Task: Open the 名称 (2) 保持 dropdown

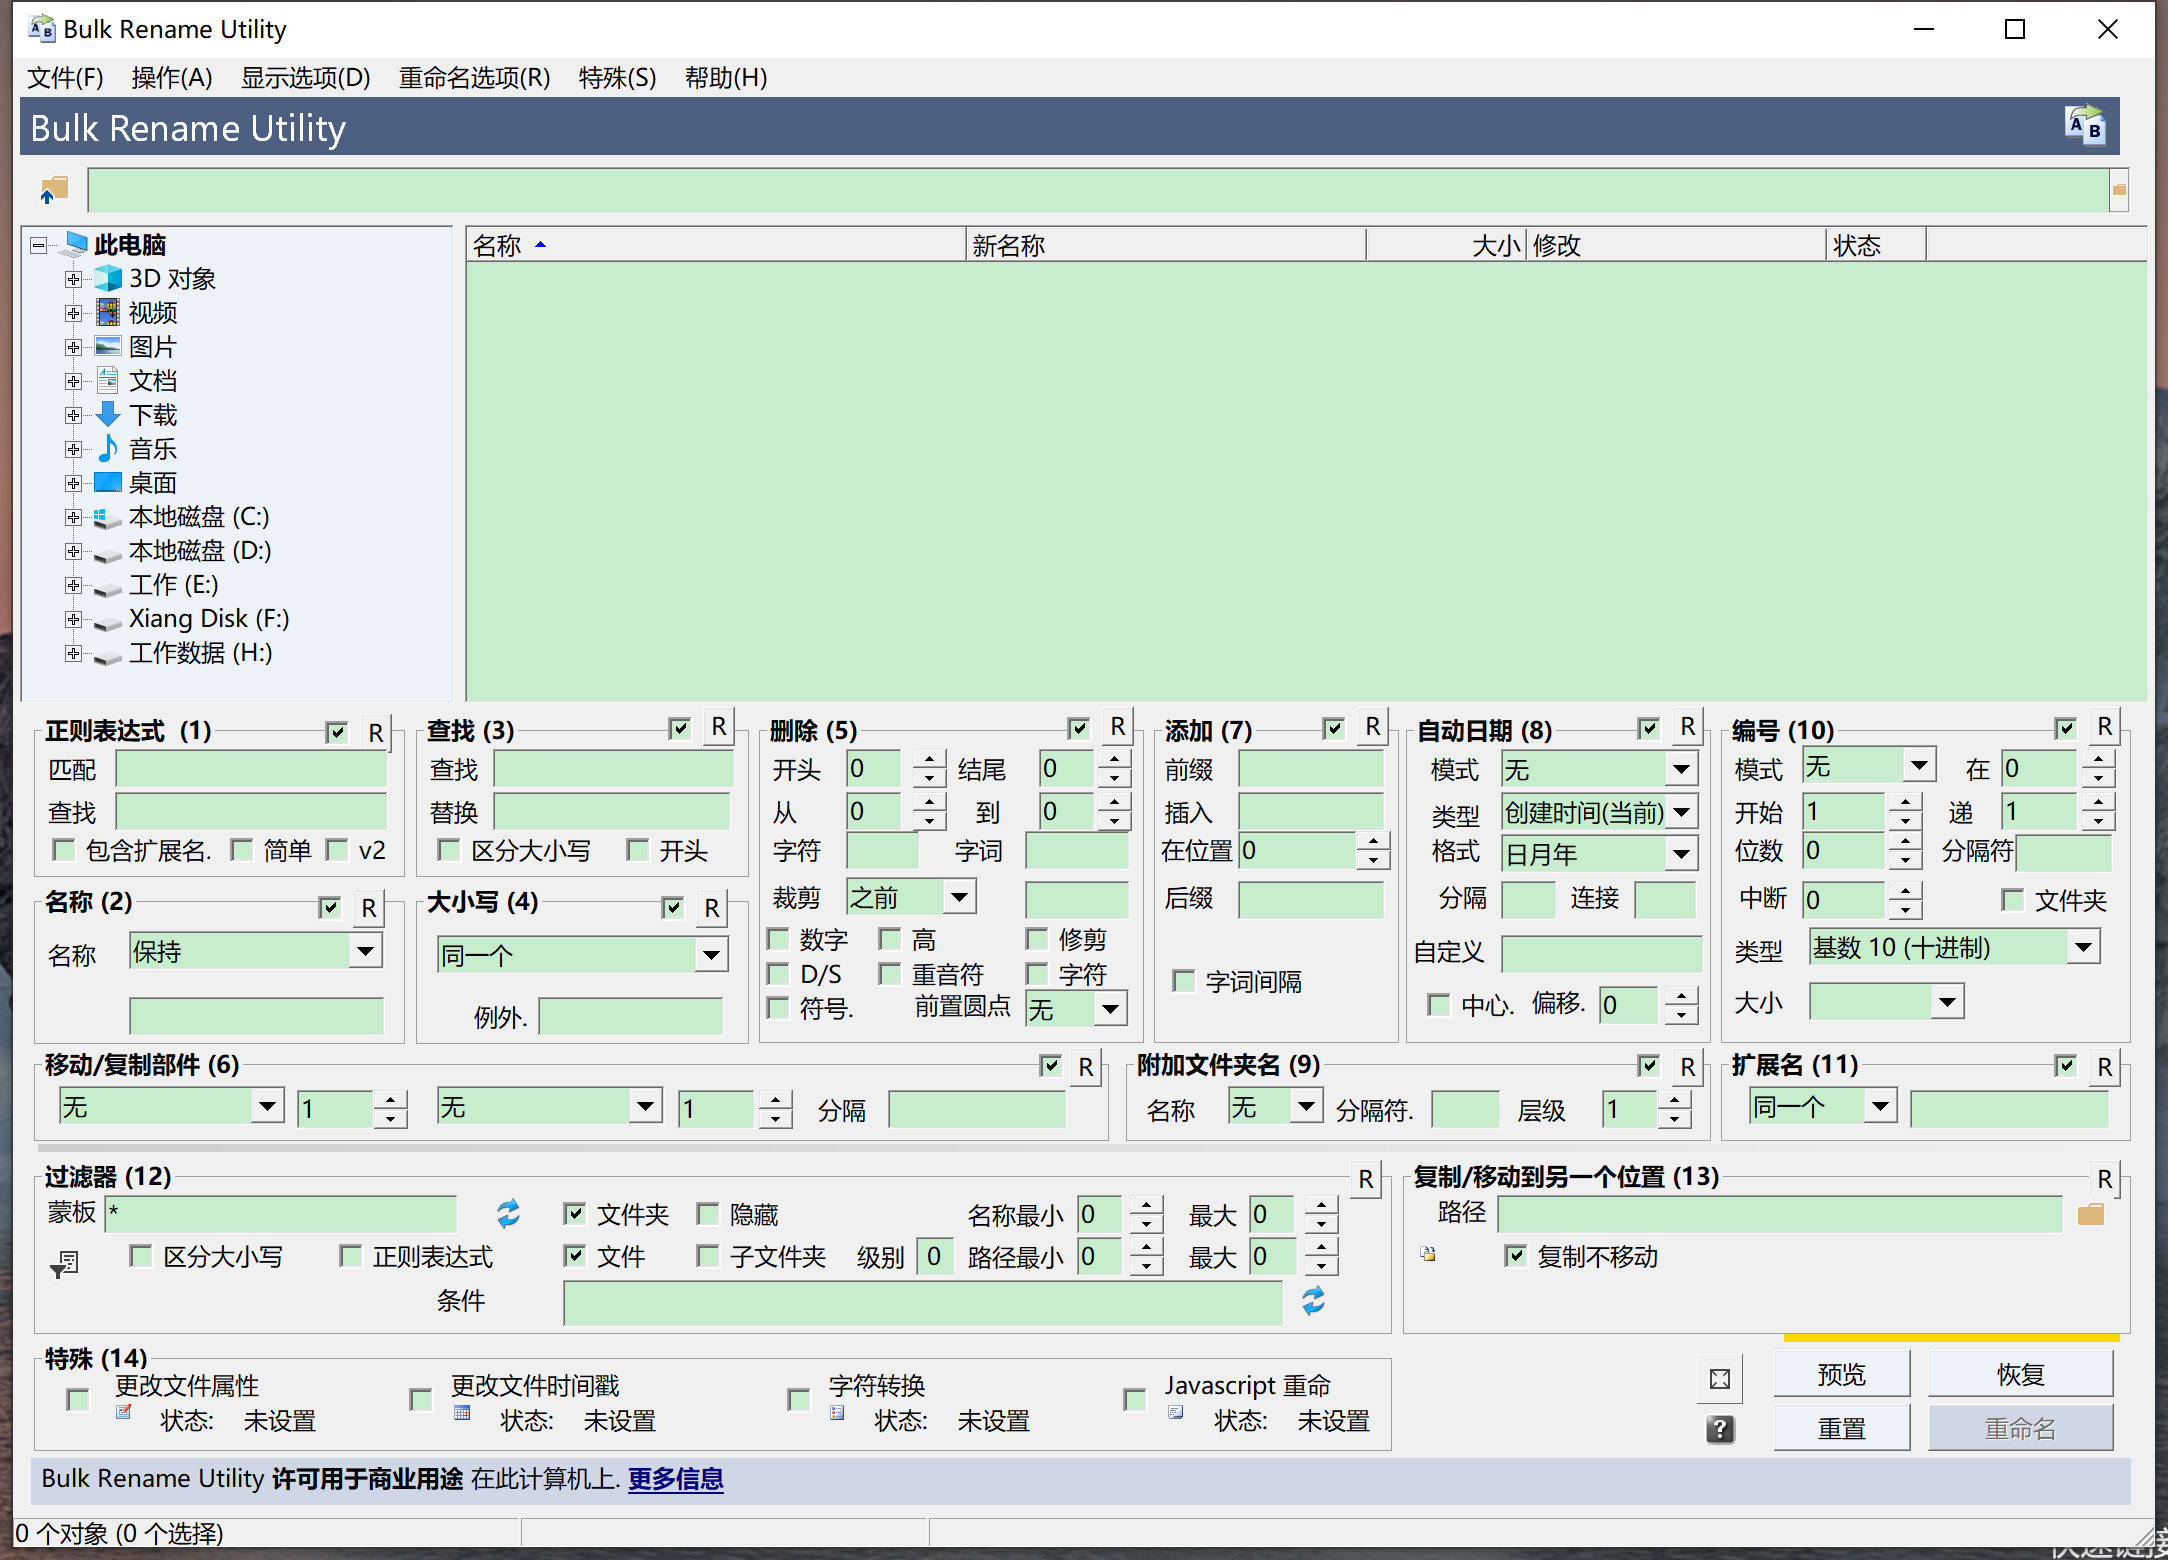Action: [366, 951]
